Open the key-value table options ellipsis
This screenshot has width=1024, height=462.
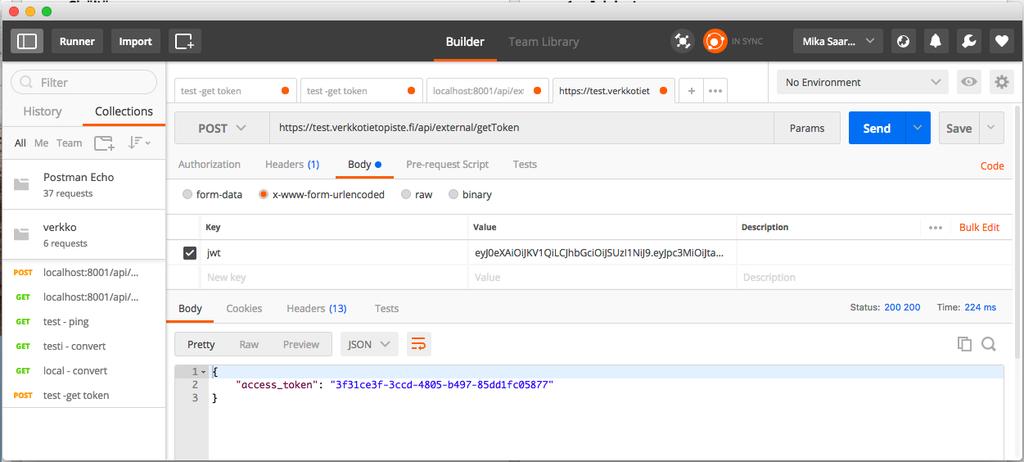pyautogui.click(x=935, y=227)
